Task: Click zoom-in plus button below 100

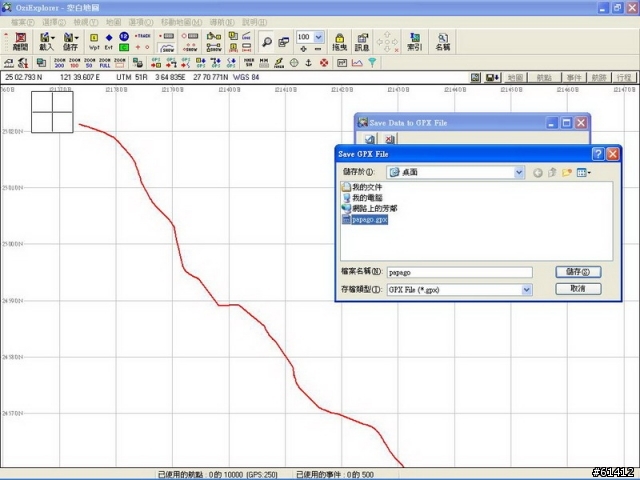Action: coord(303,49)
